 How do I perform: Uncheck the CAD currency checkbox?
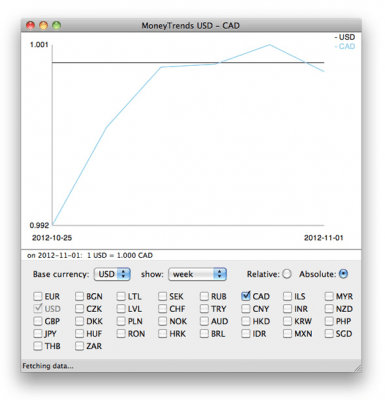click(246, 296)
